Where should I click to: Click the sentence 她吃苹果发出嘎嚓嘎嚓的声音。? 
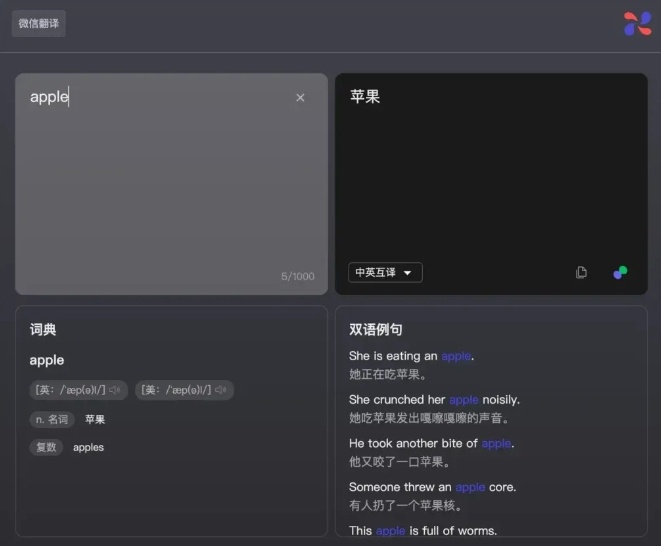pyautogui.click(x=430, y=418)
